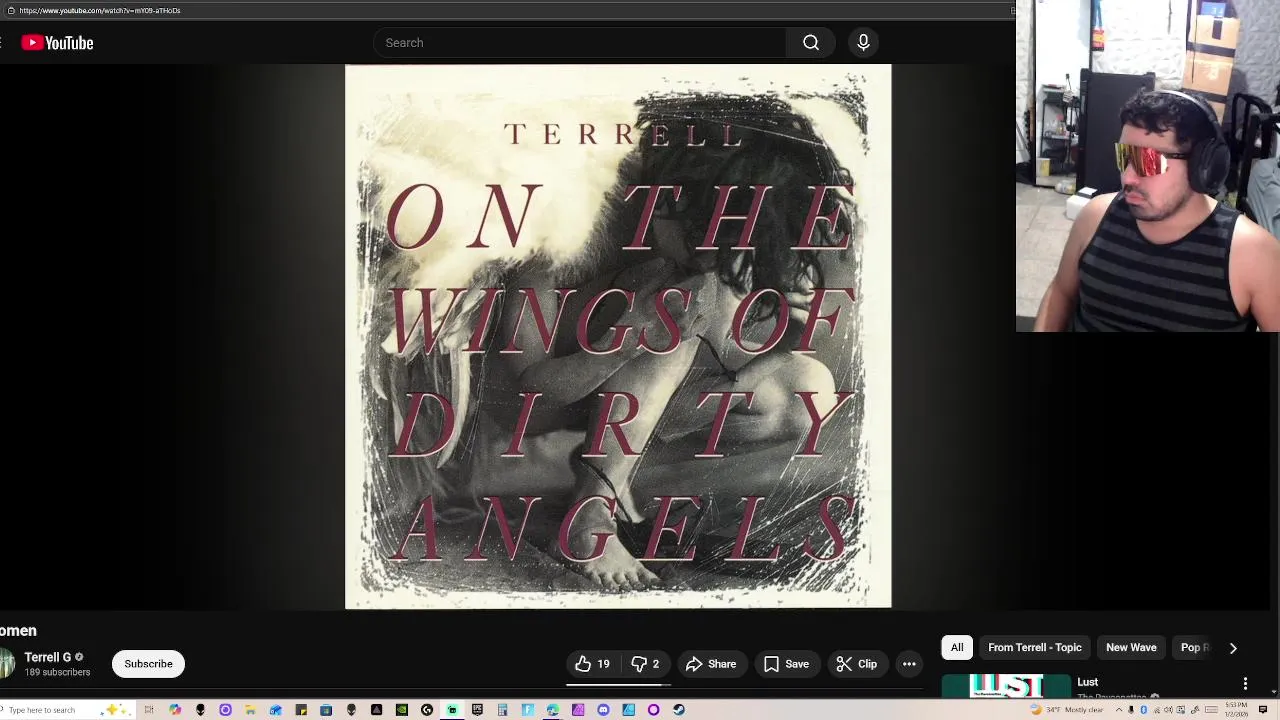Click the album art video player

[618, 336]
